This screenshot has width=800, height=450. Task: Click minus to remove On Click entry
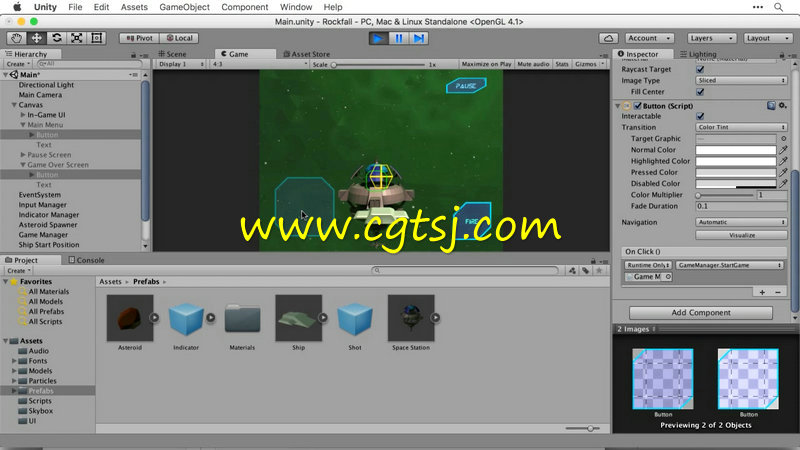click(x=778, y=292)
